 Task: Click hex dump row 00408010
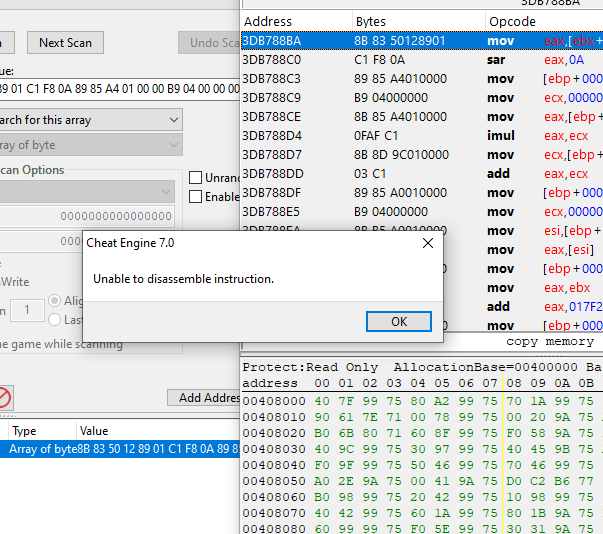coord(422,417)
